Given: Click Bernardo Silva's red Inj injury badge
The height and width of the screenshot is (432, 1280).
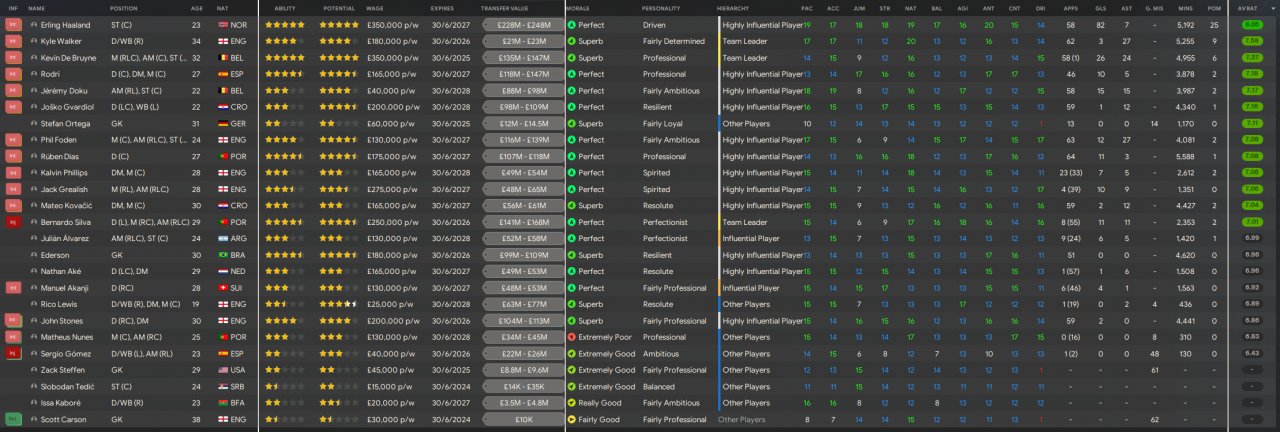Looking at the screenshot, I should pos(14,222).
